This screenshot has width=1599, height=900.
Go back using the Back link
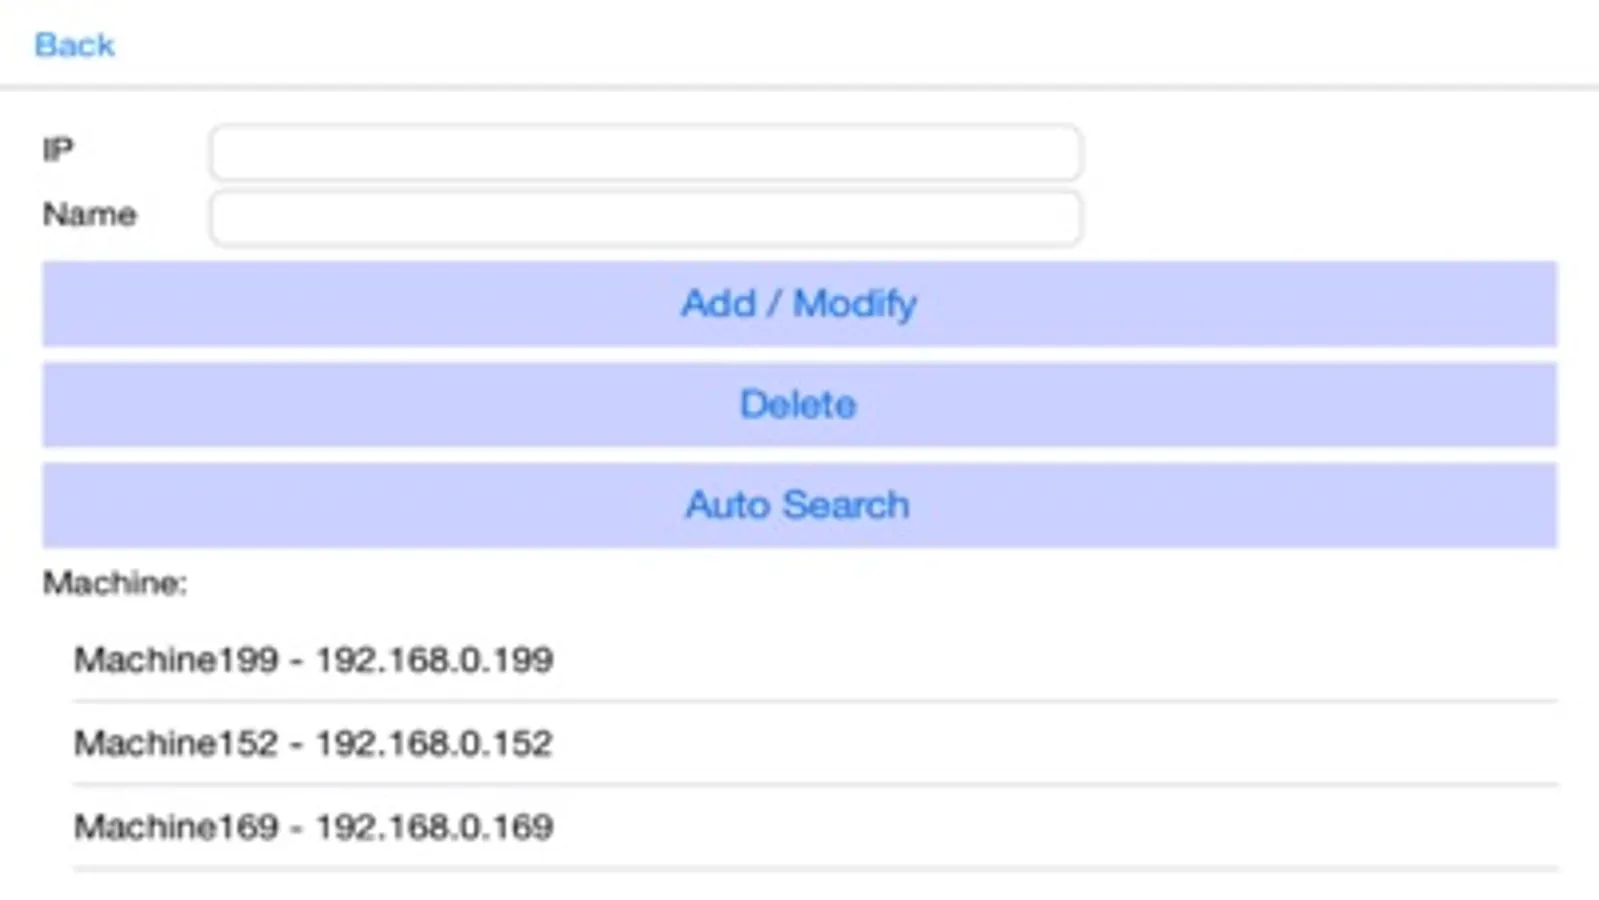click(x=74, y=45)
